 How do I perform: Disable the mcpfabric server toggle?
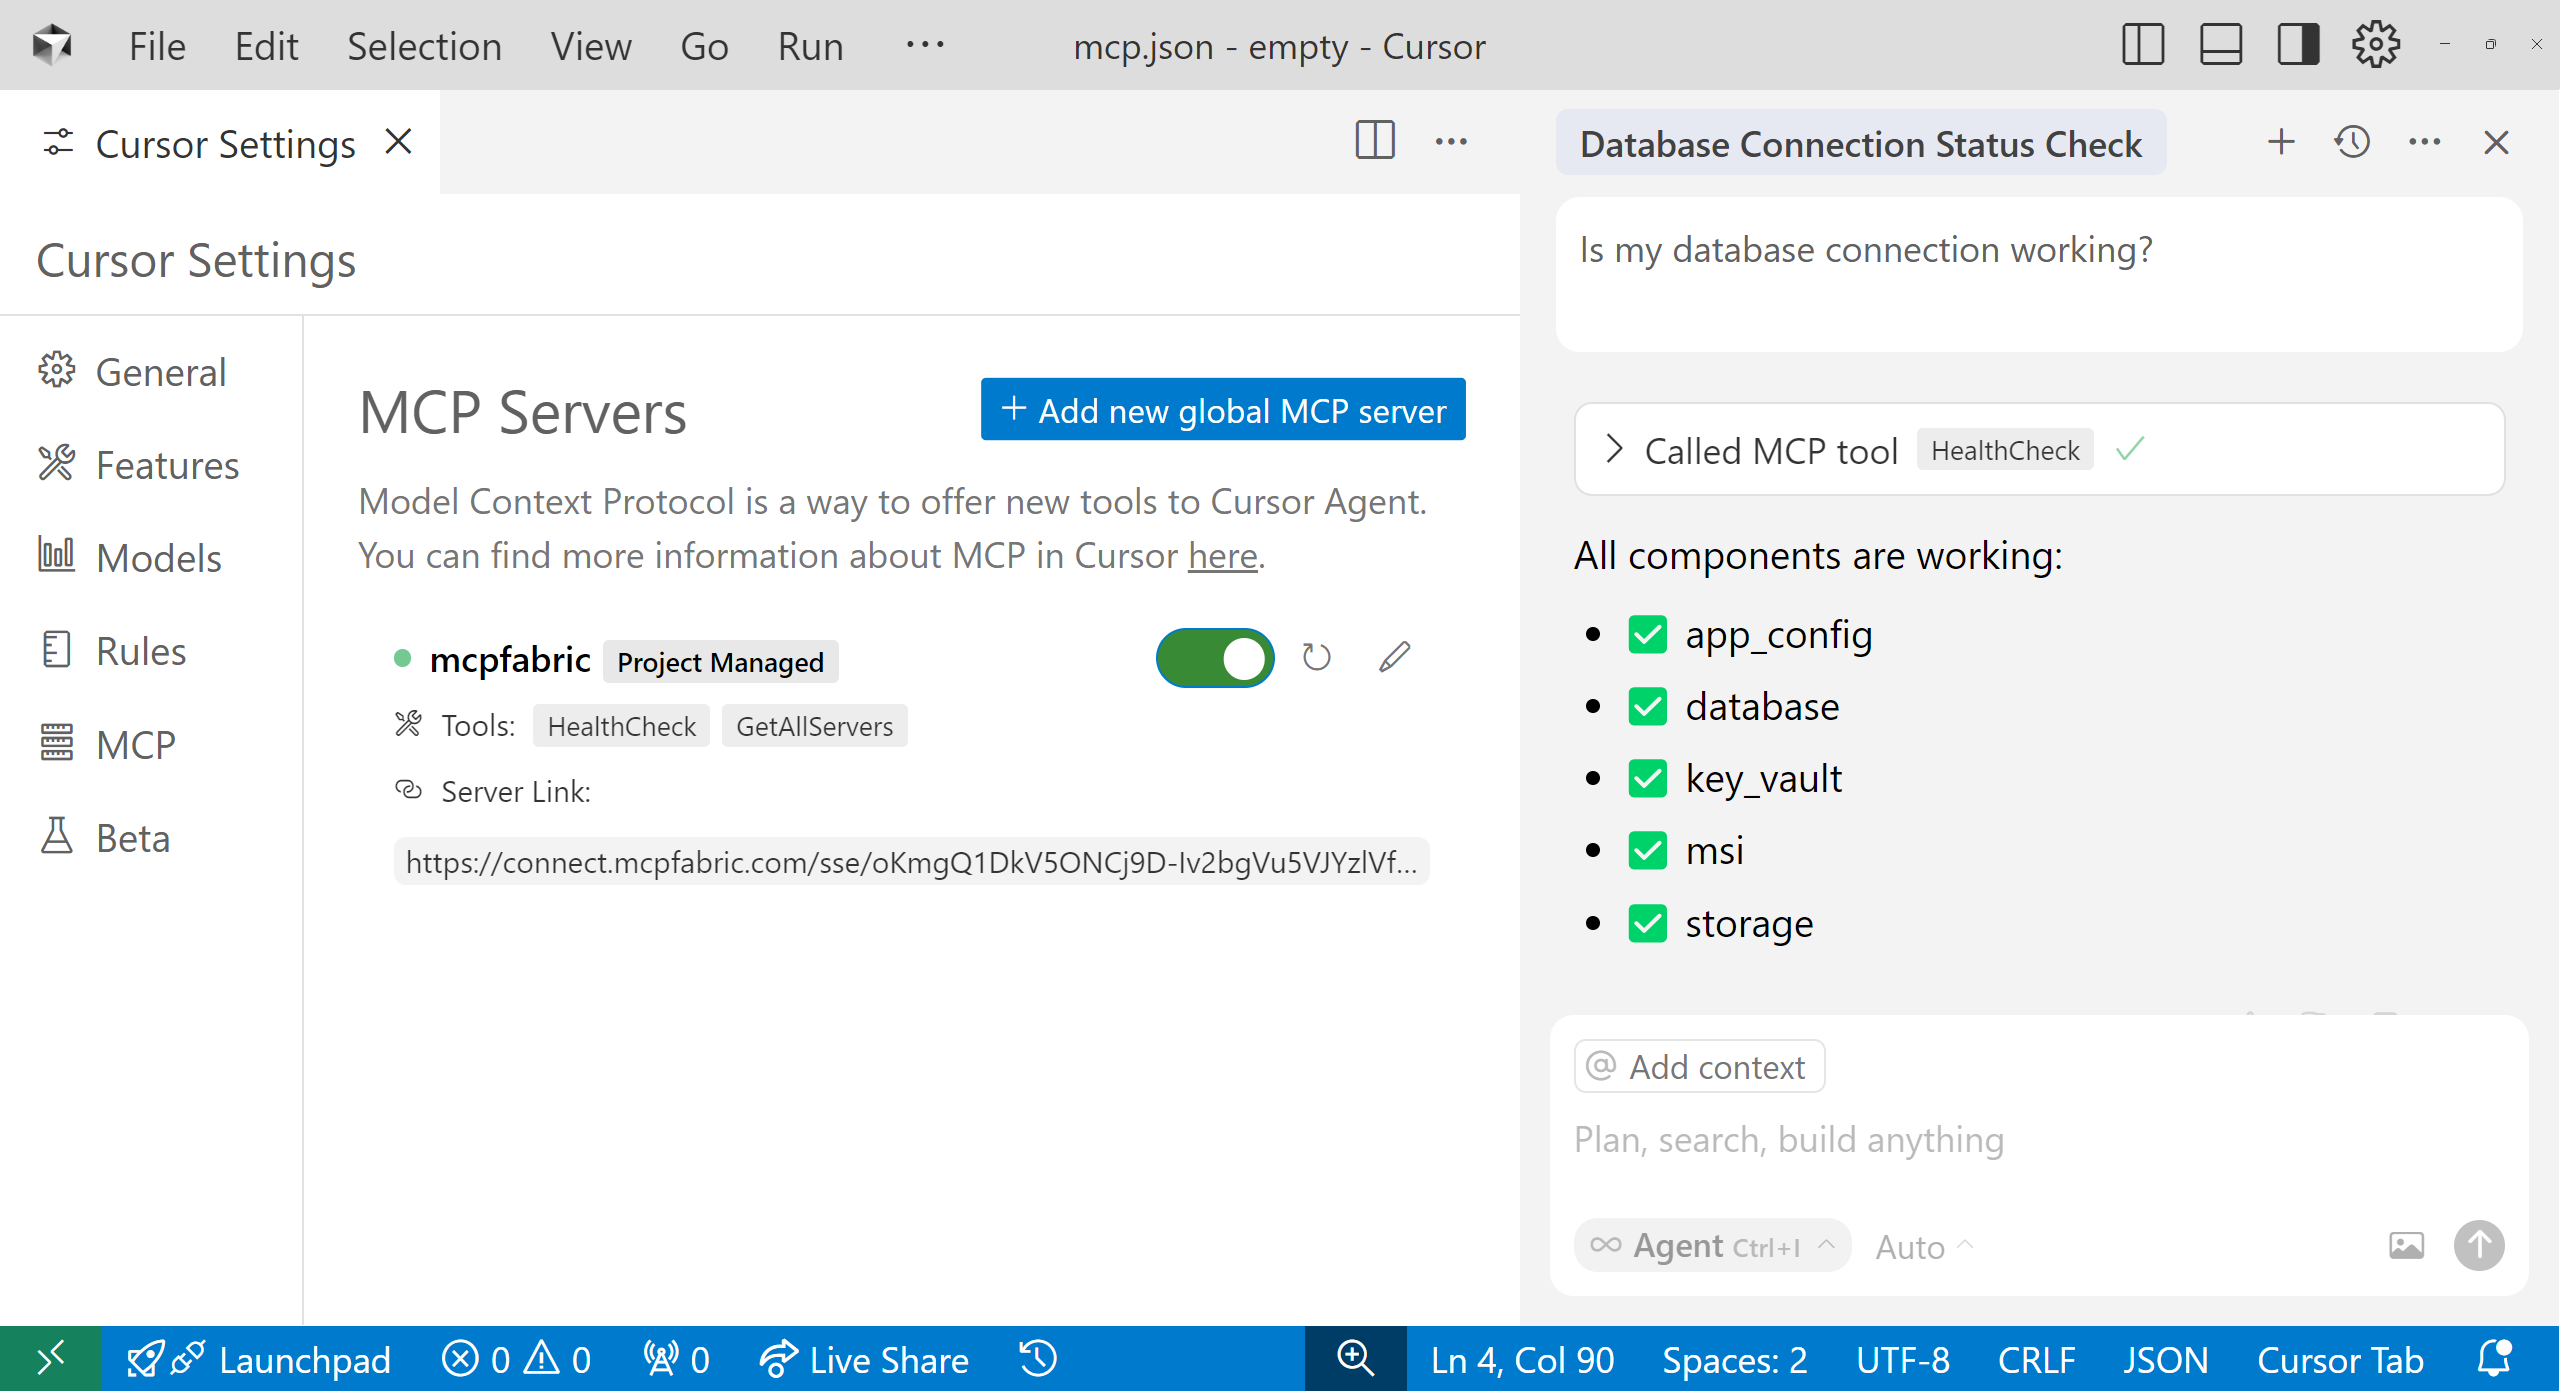[1214, 657]
